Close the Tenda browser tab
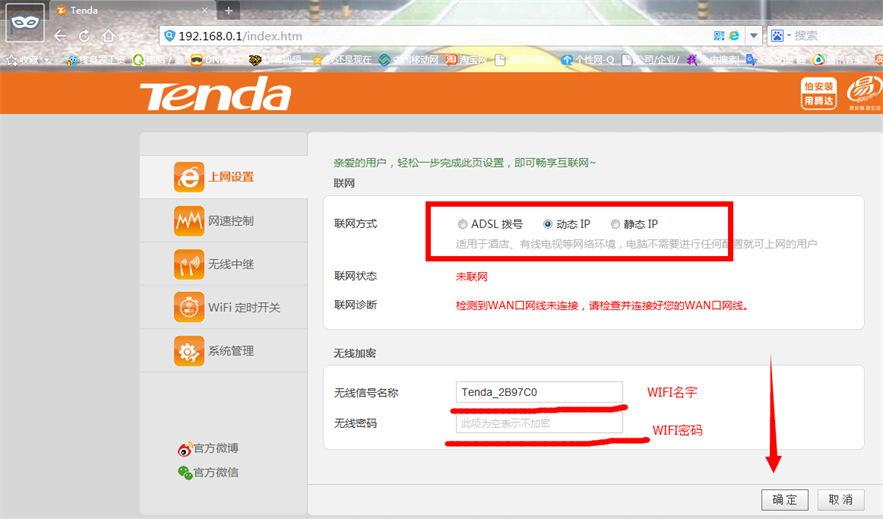 pos(205,10)
